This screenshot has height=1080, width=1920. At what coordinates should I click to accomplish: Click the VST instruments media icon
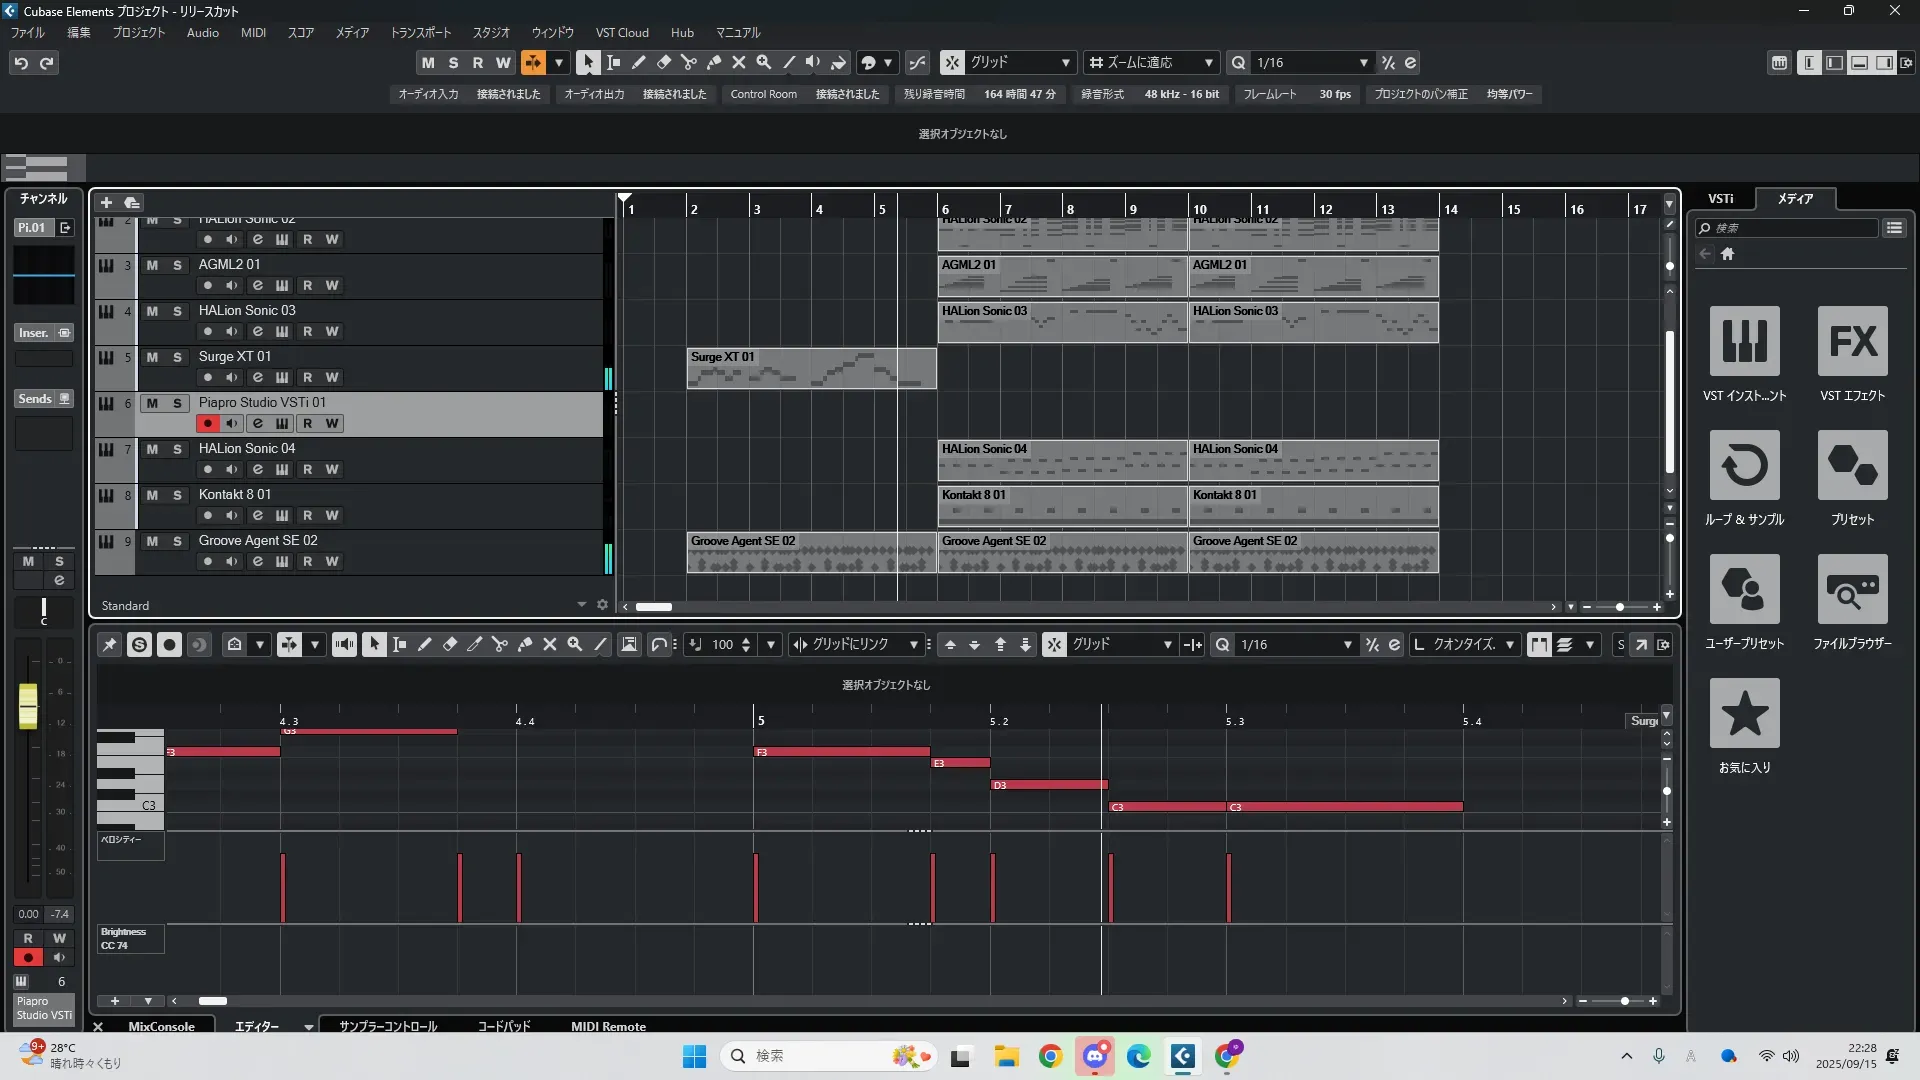point(1744,342)
